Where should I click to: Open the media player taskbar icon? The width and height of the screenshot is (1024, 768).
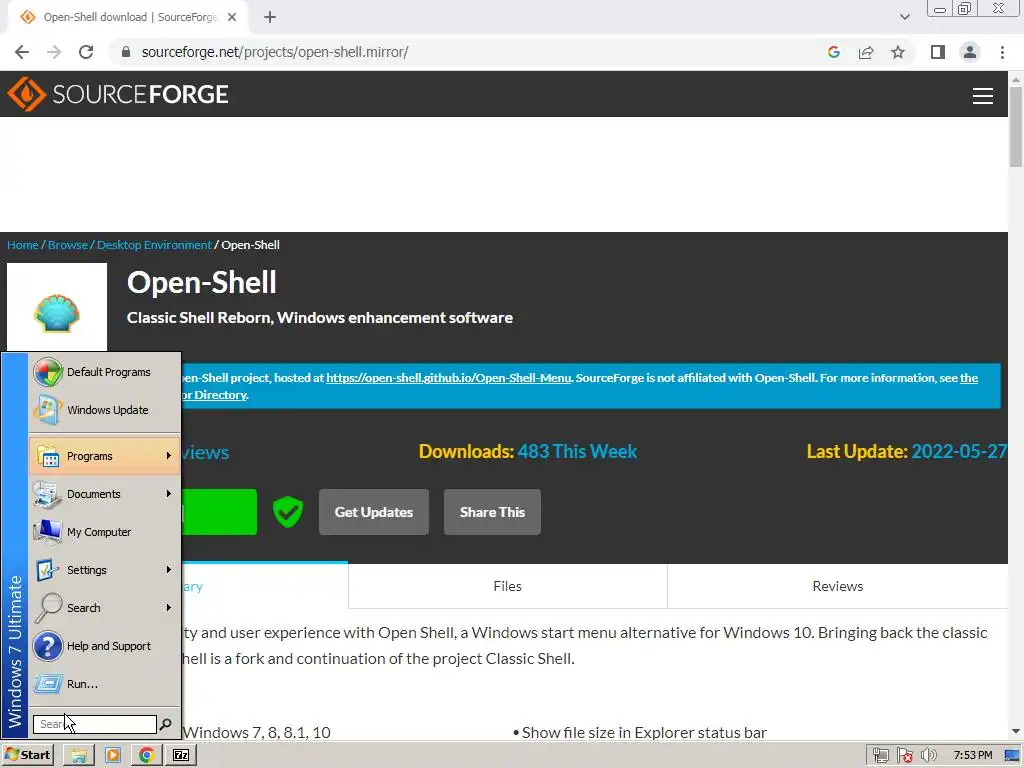tap(113, 756)
